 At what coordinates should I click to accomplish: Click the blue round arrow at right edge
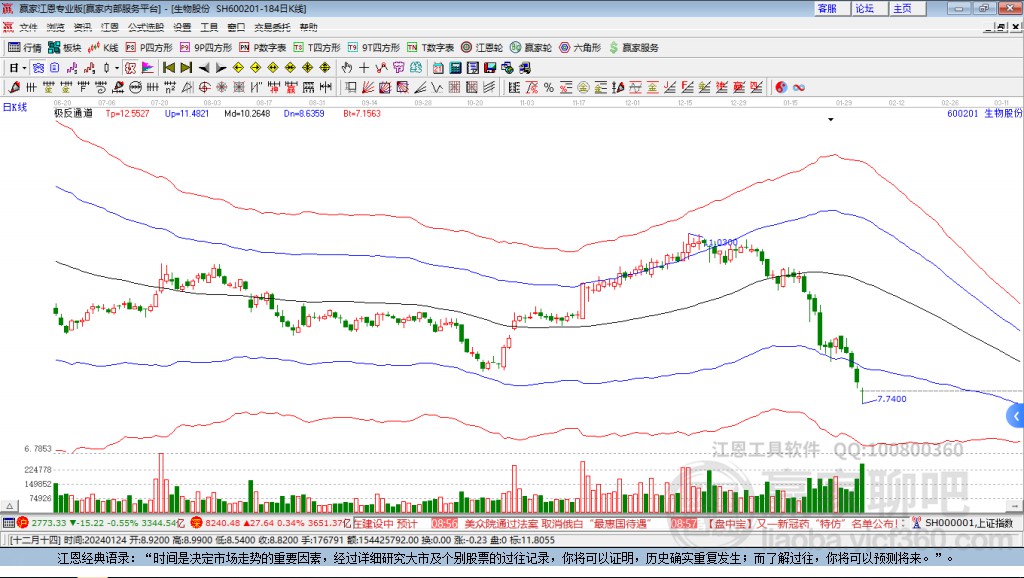coord(1016,415)
